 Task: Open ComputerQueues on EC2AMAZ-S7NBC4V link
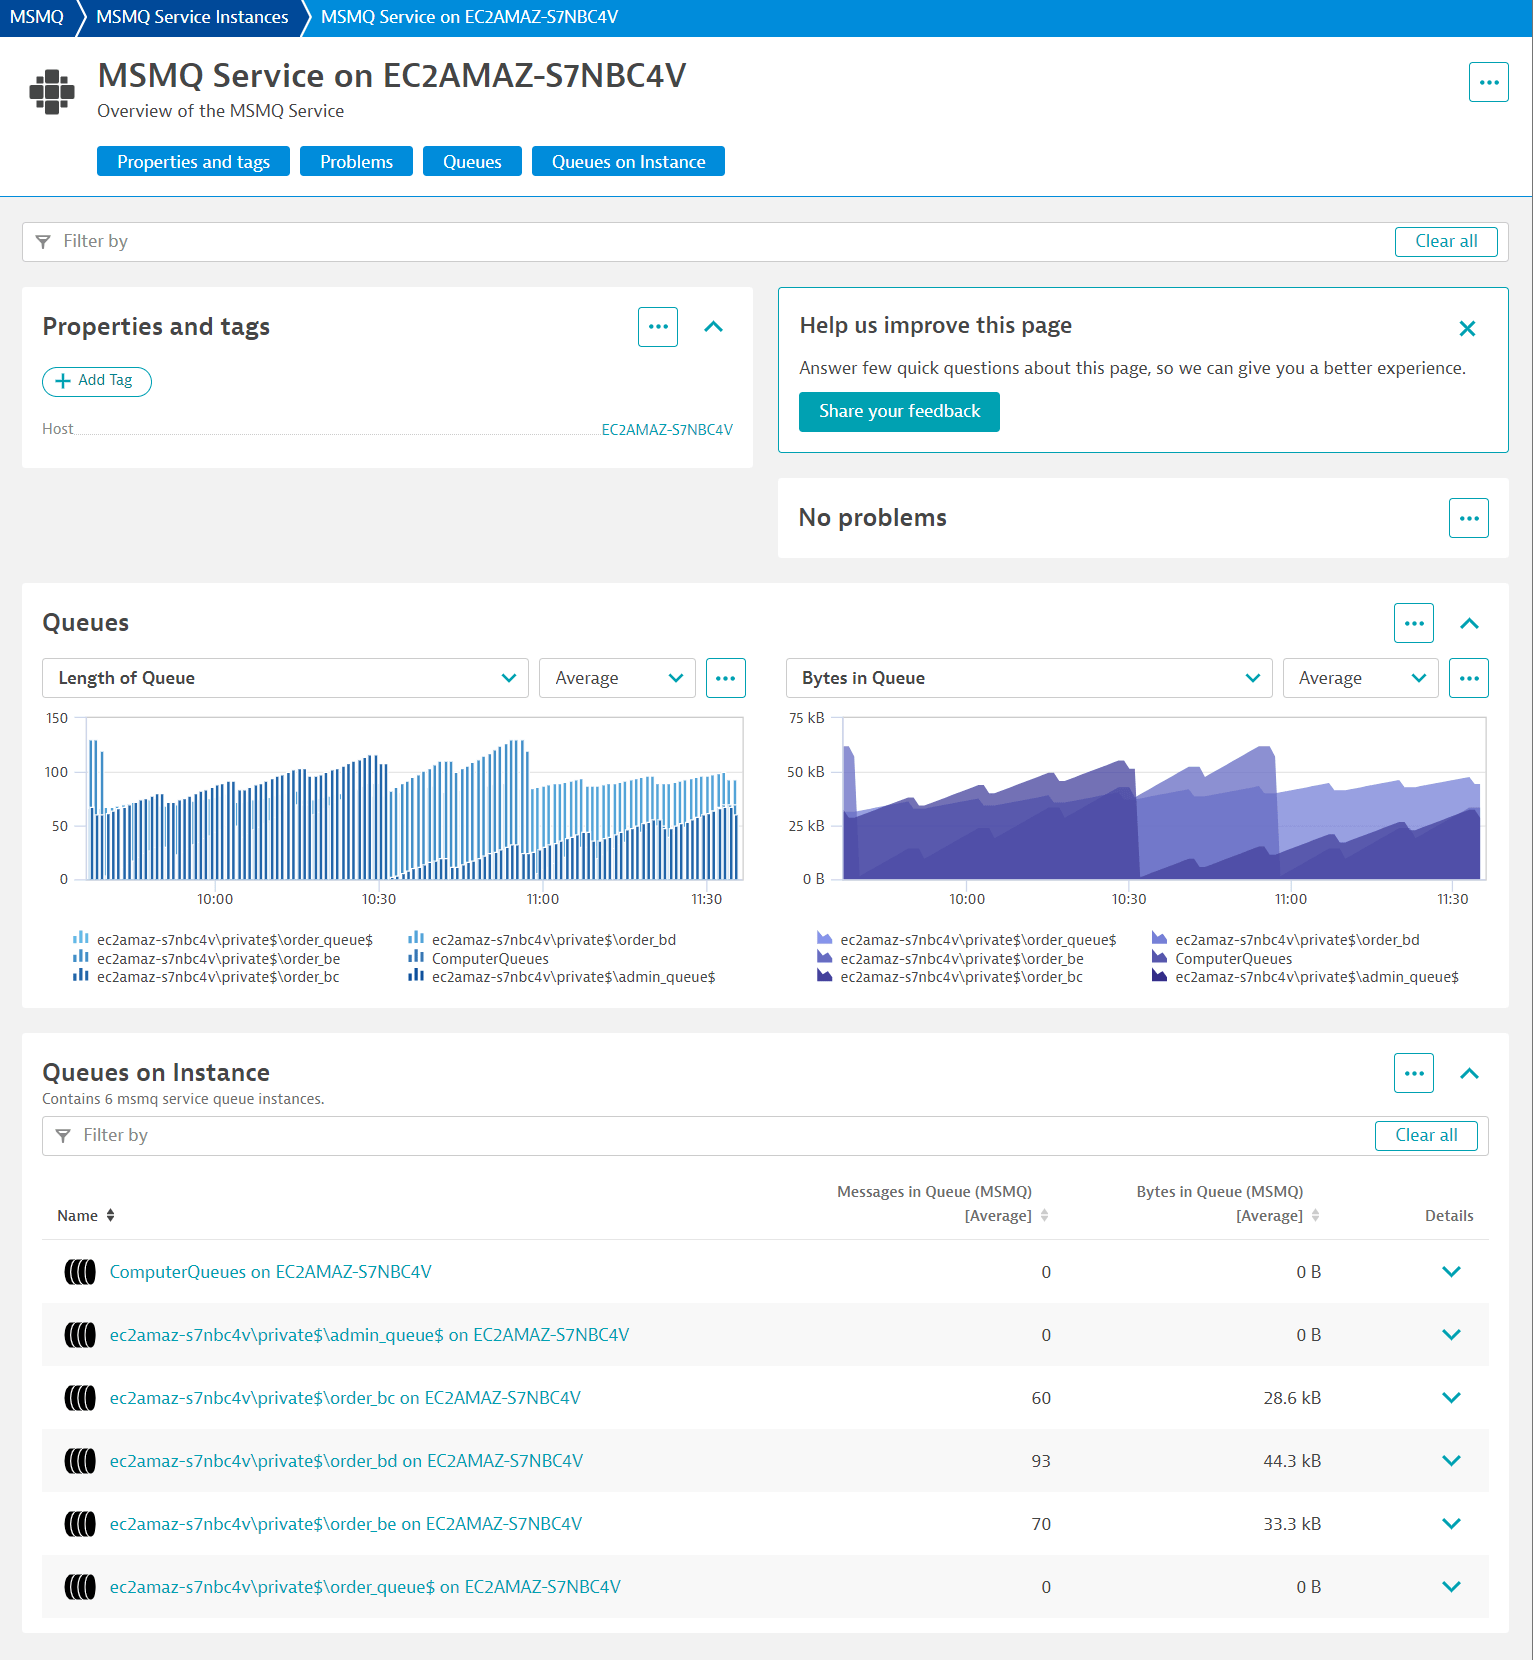270,1272
